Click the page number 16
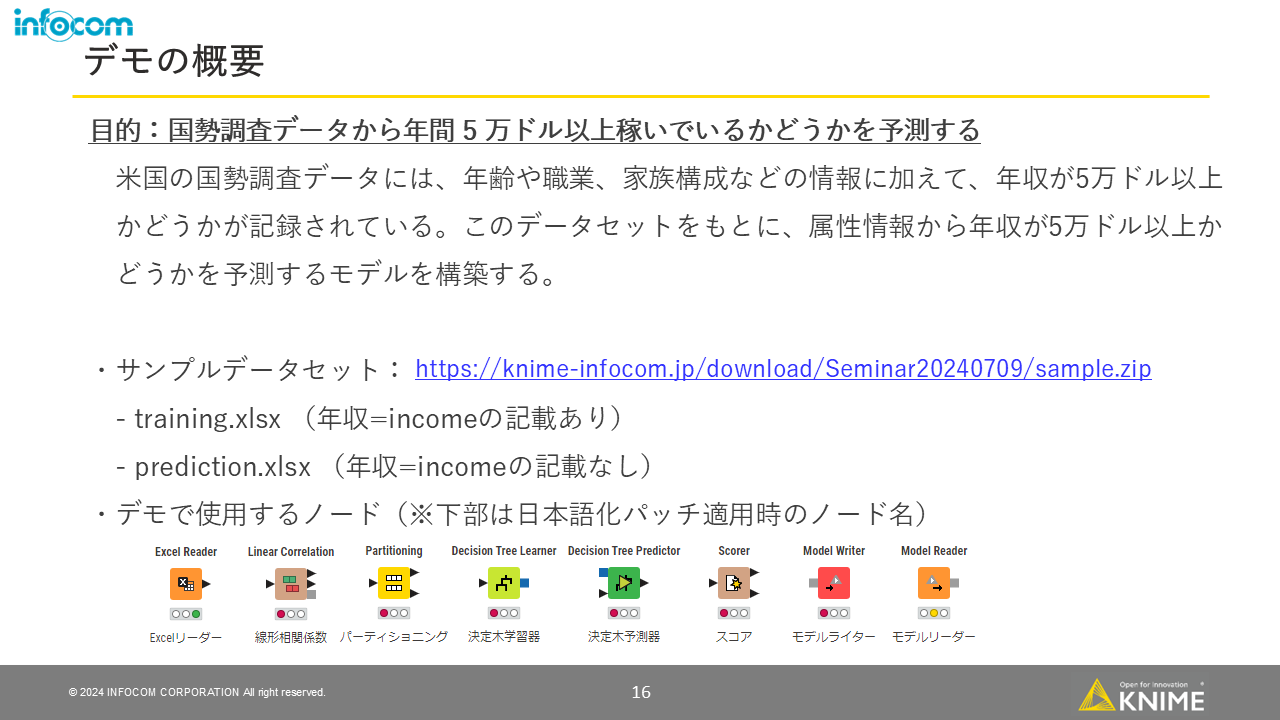Viewport: 1280px width, 720px height. tap(641, 691)
